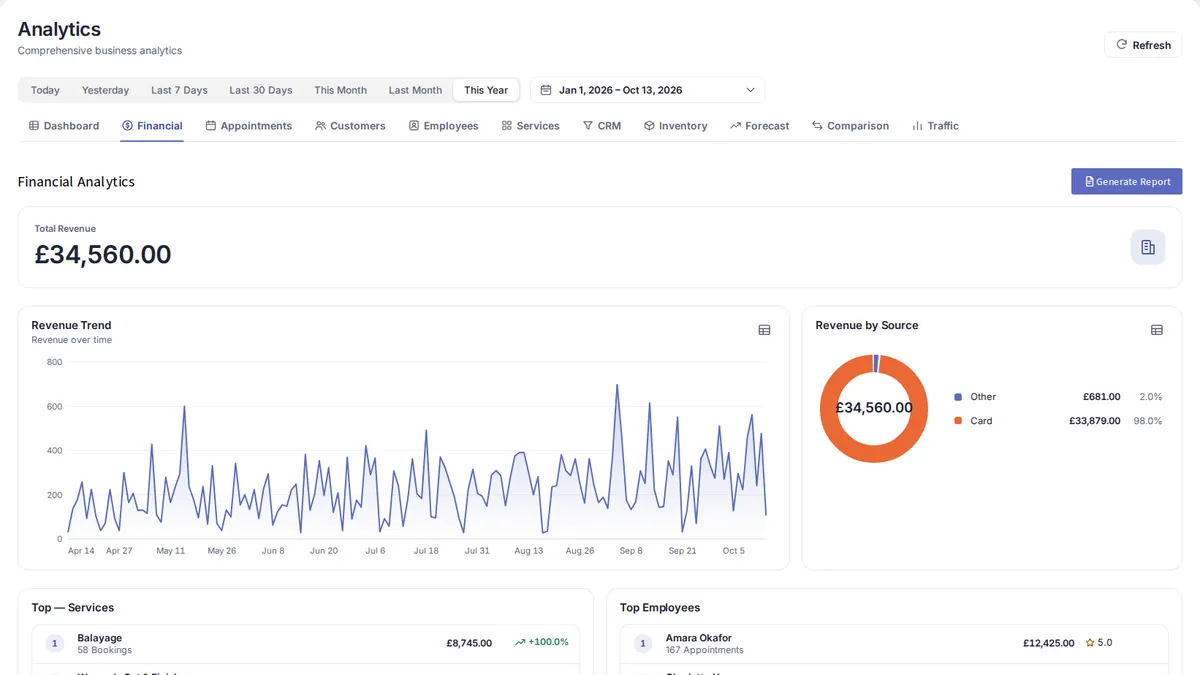
Task: Click the rank 1 badge beside Balayage
Action: [54, 643]
